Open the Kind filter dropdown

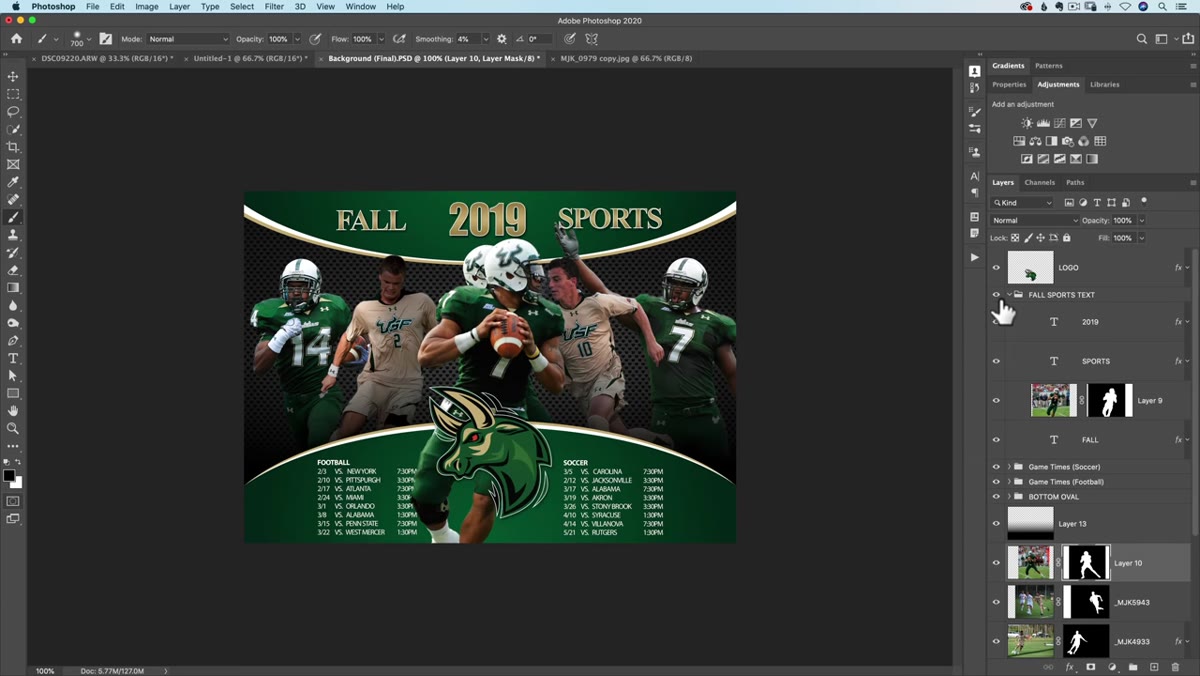pyautogui.click(x=1022, y=202)
